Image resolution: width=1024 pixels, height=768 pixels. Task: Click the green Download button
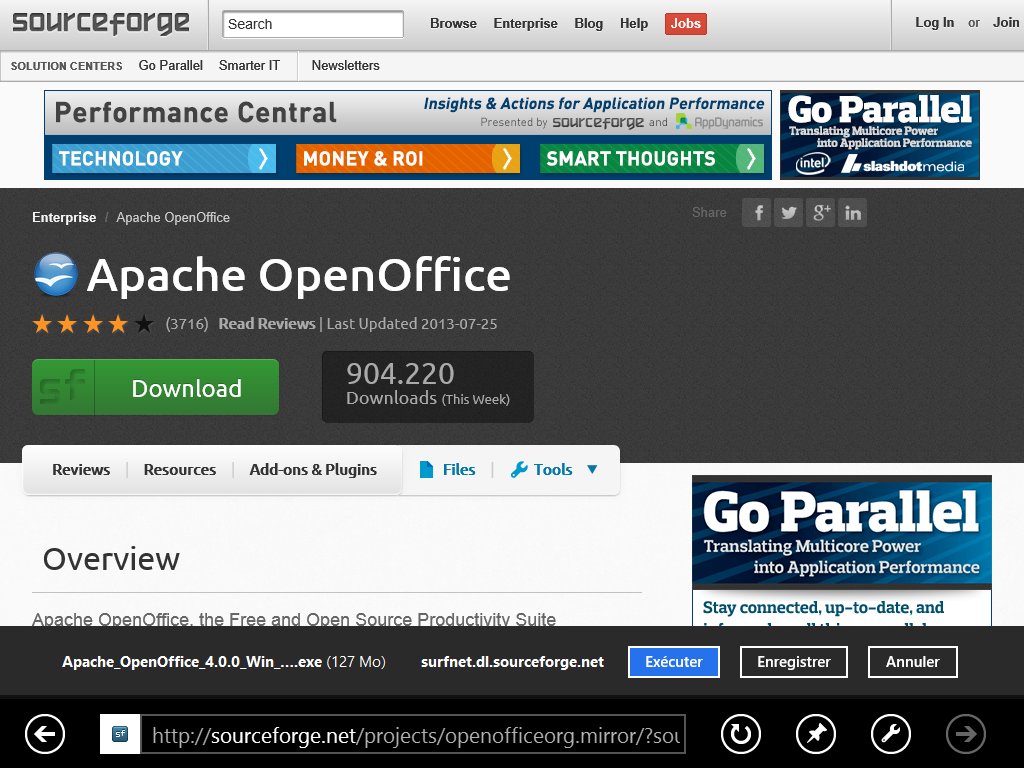pyautogui.click(x=155, y=387)
